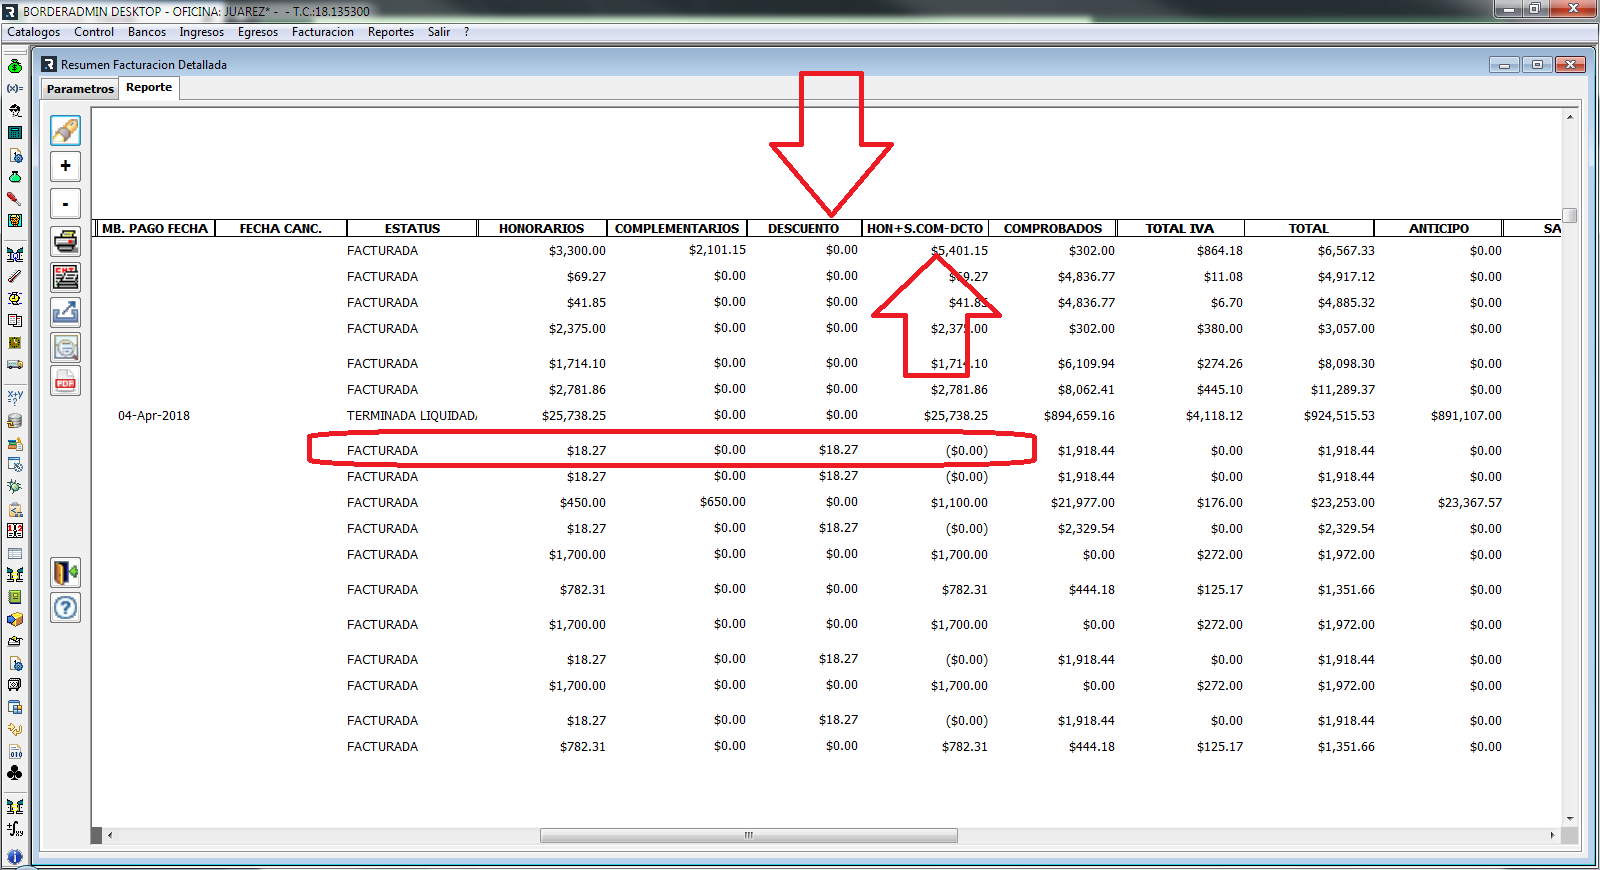
Task: Click the exit door icon
Action: pos(65,573)
